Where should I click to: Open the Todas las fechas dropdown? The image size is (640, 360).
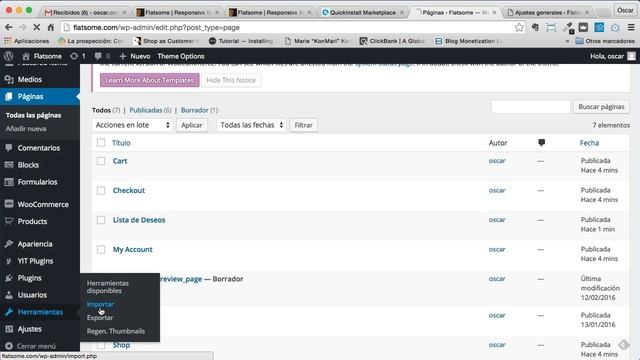click(x=251, y=125)
